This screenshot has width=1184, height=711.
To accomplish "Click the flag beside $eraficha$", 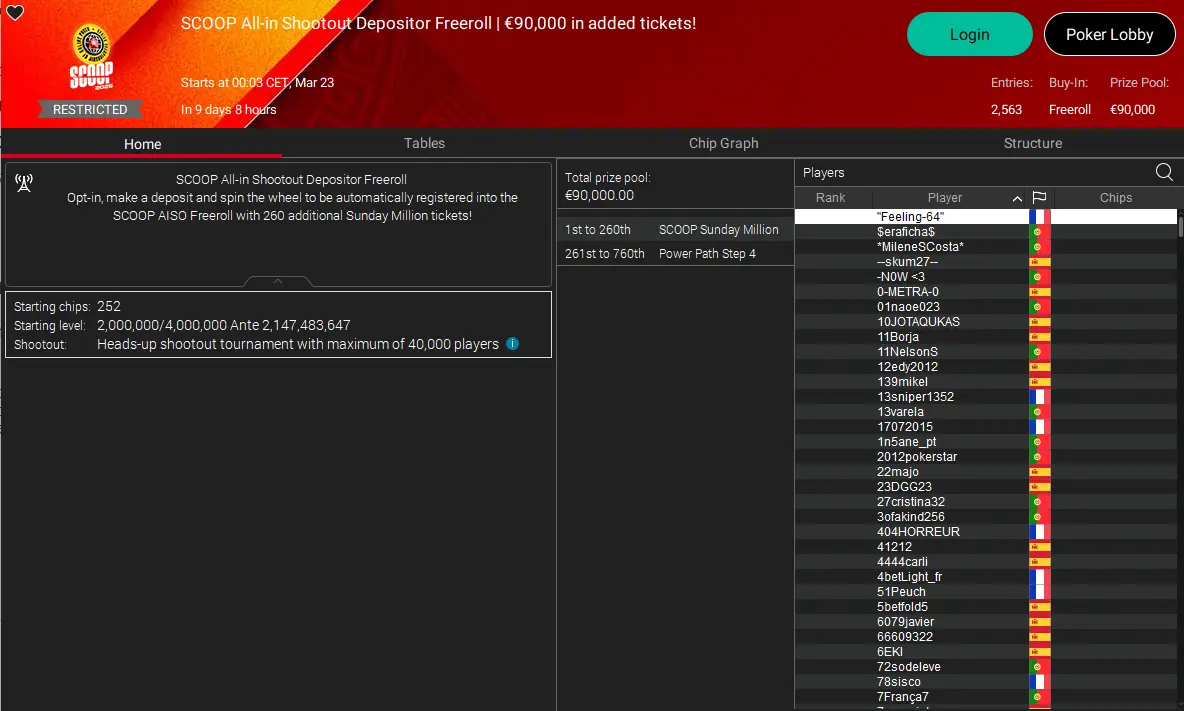I will (1039, 232).
